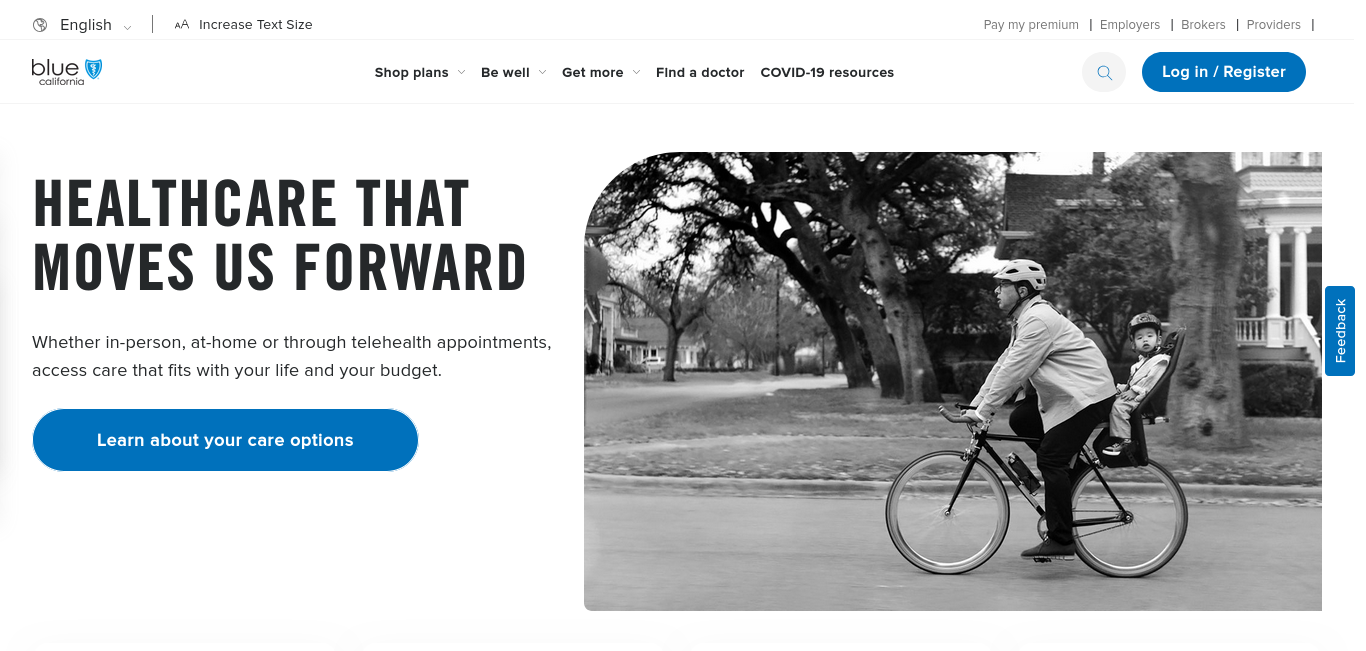Click Increase Text Size option
The image size is (1366, 651).
[256, 25]
